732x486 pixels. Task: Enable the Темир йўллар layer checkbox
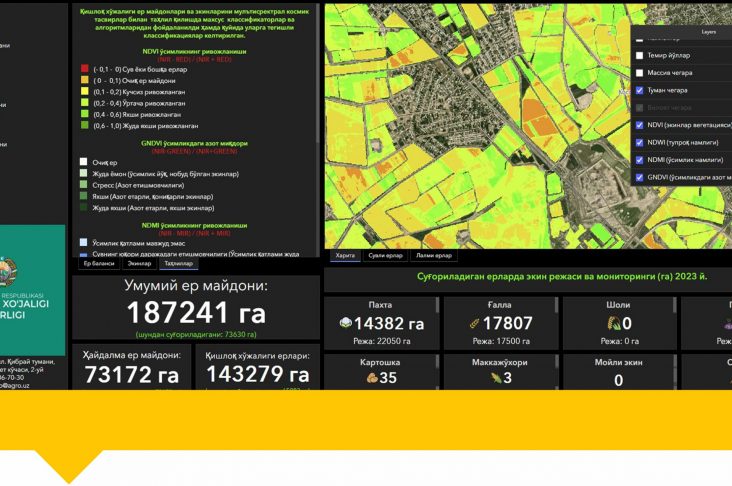coord(639,56)
